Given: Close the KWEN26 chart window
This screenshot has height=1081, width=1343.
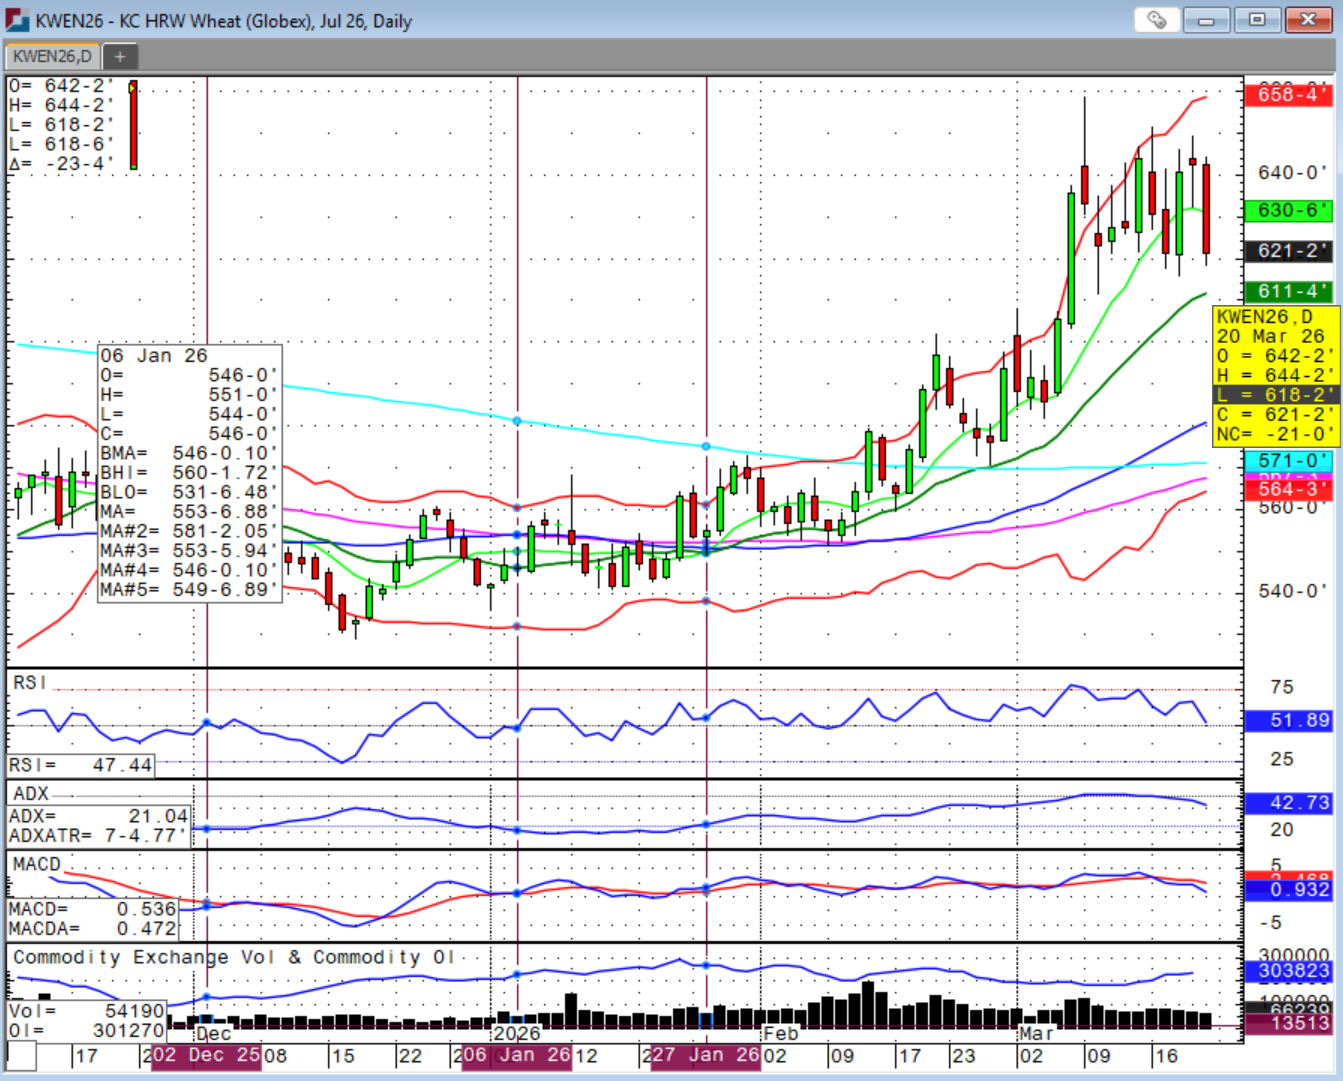Looking at the screenshot, I should click(x=1308, y=20).
